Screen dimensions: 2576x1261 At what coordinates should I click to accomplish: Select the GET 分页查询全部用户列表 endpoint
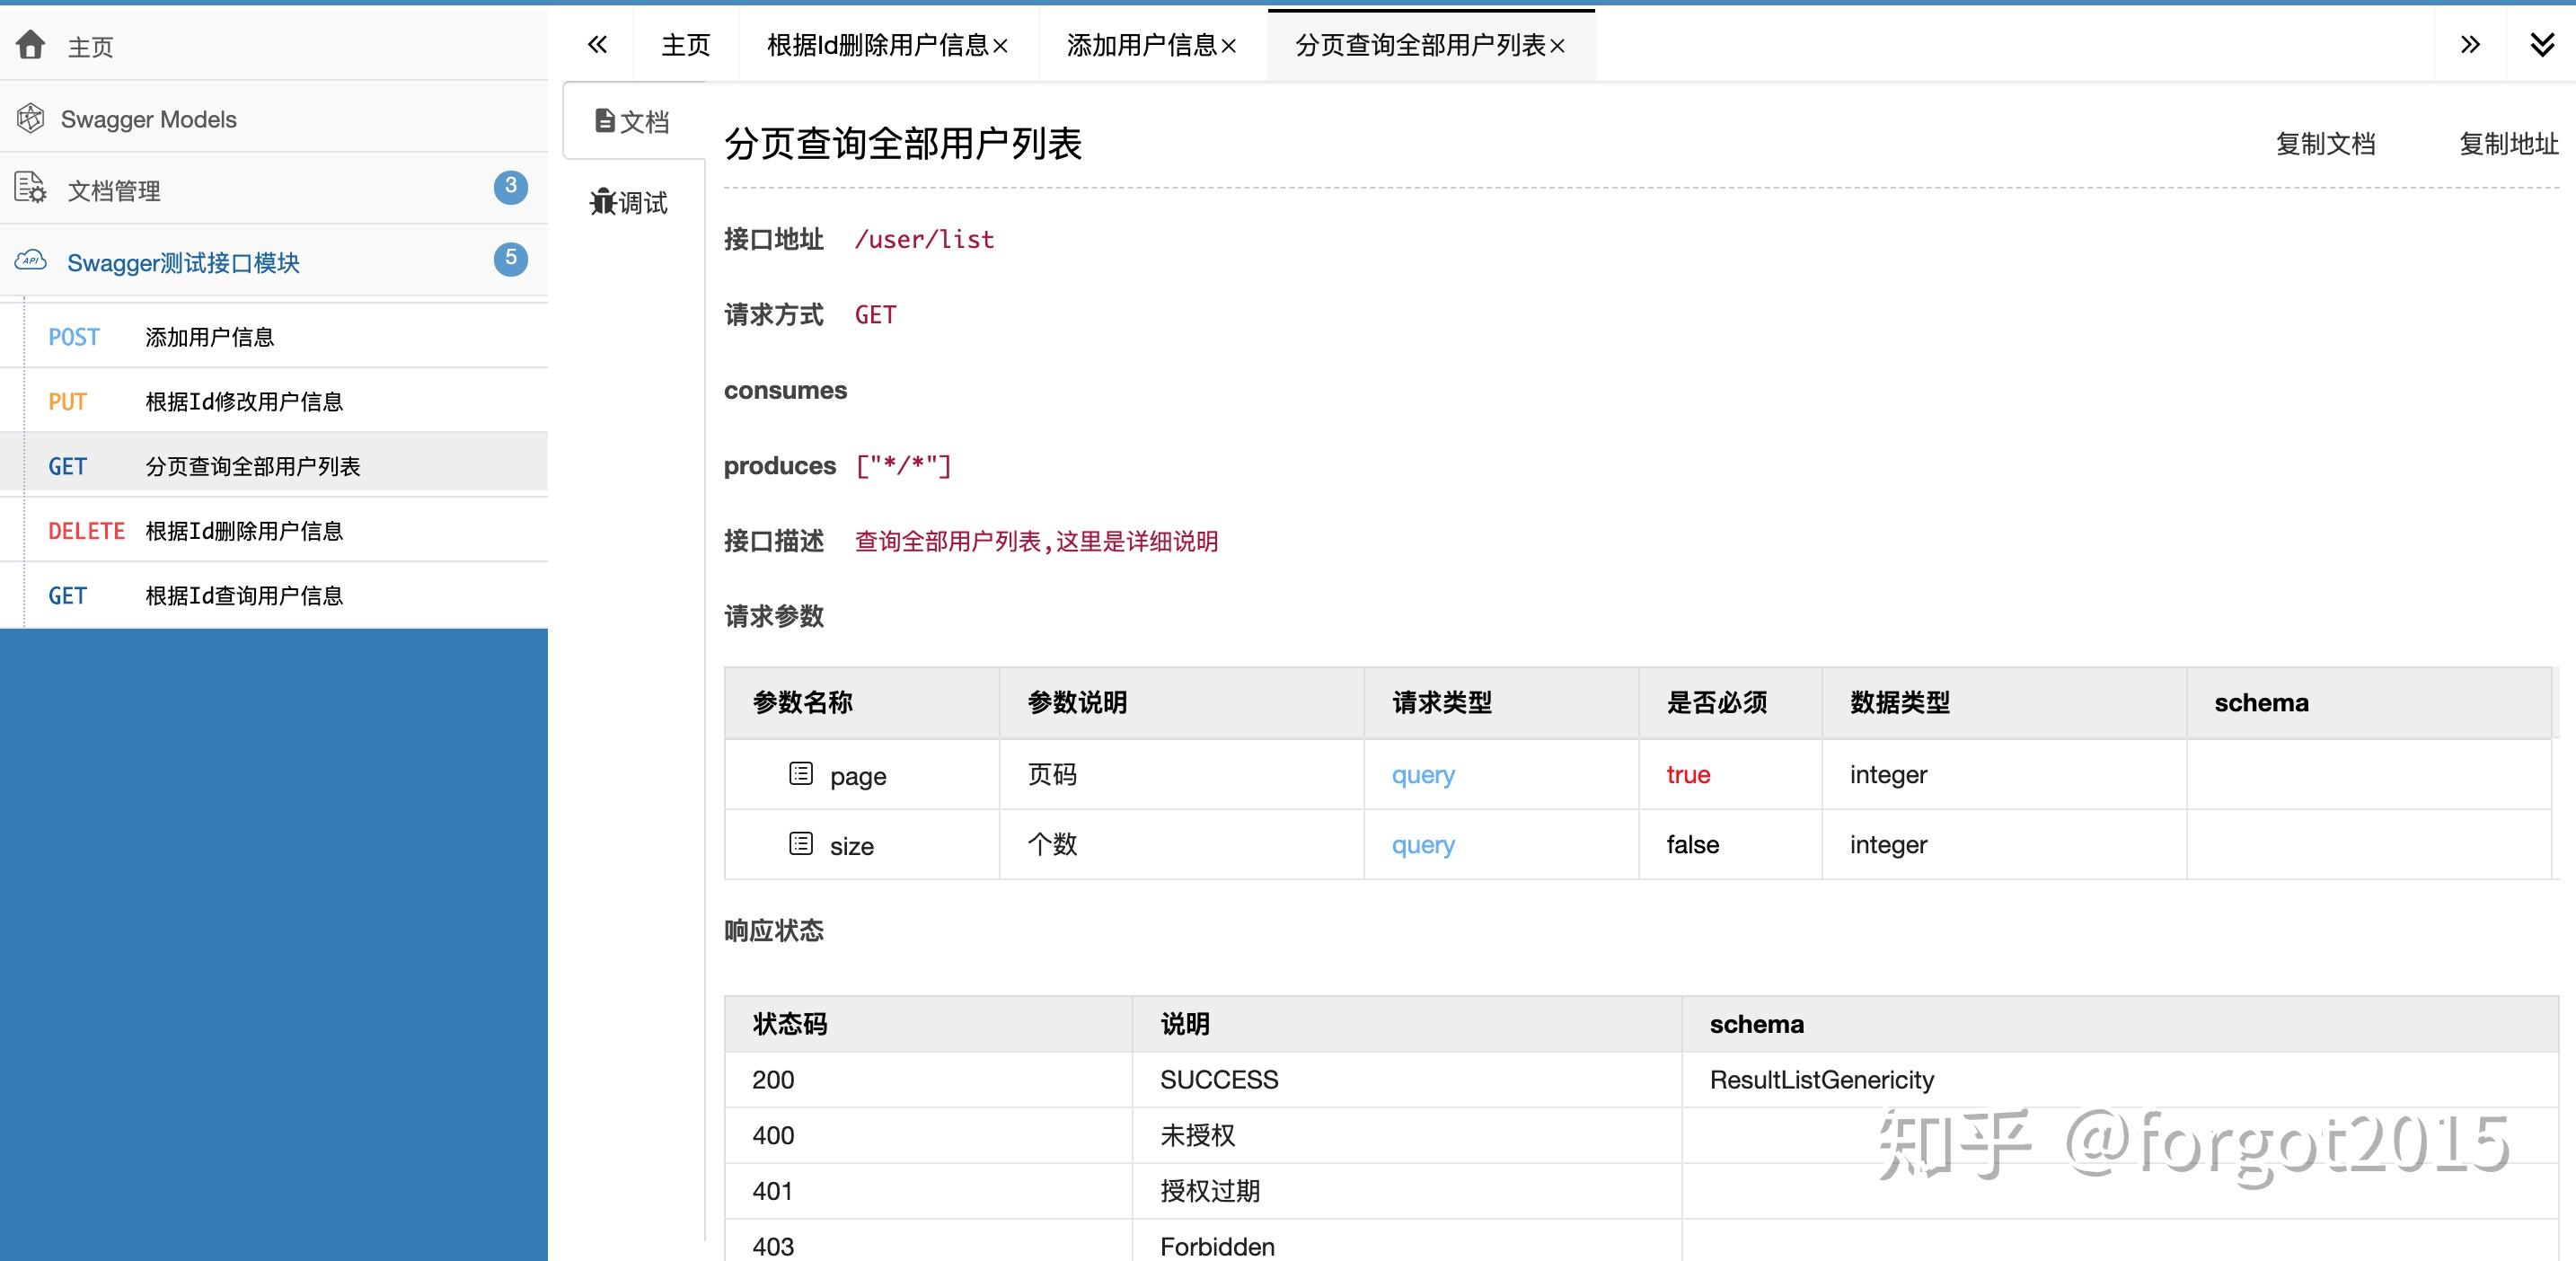253,465
